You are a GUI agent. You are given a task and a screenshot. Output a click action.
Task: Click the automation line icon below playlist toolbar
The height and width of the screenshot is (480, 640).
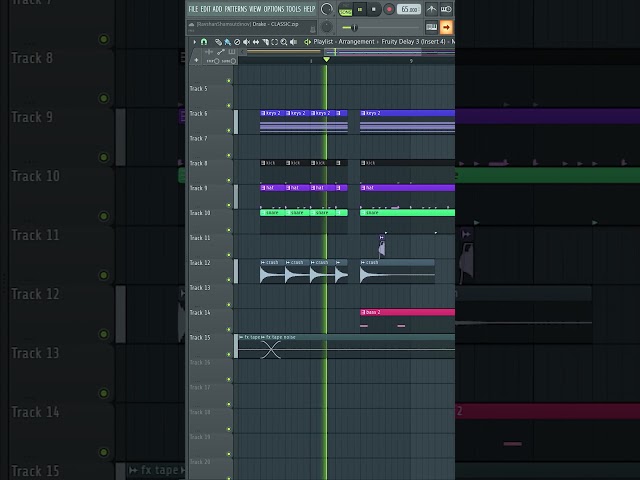221,52
